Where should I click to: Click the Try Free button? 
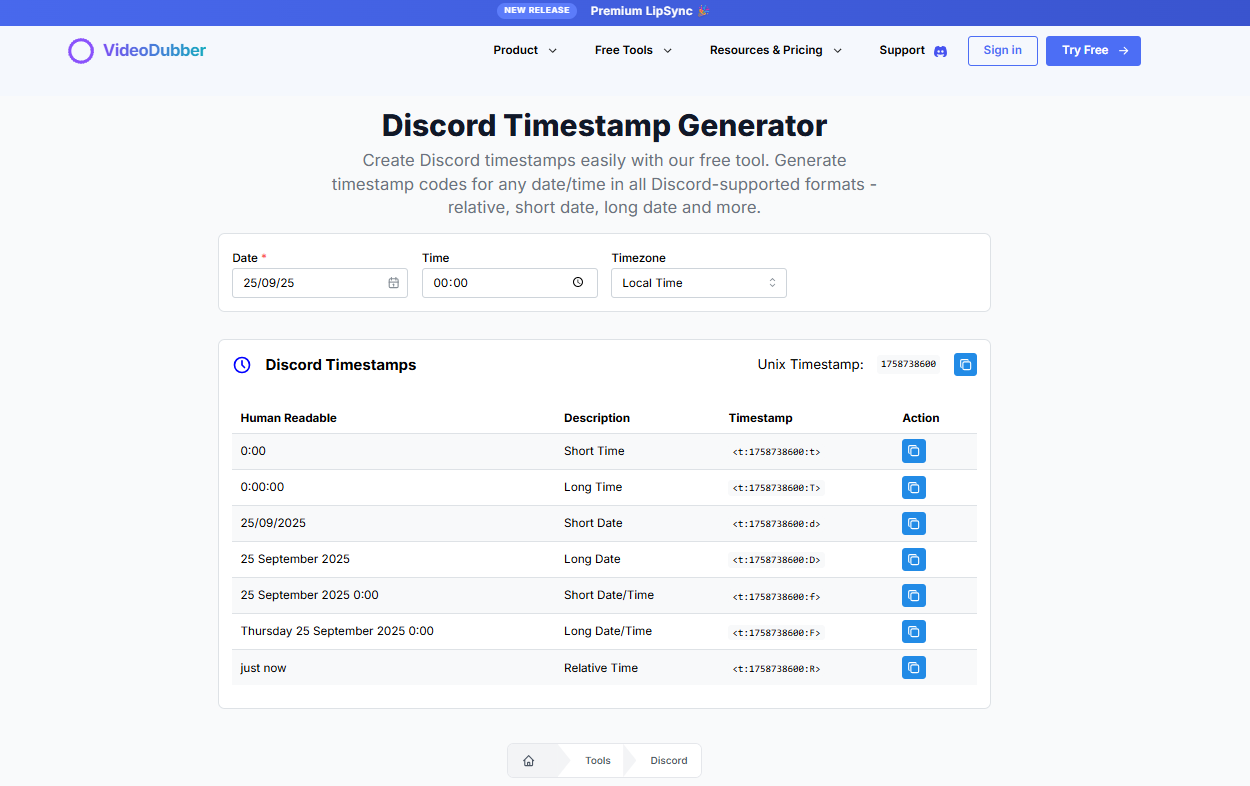click(1093, 50)
